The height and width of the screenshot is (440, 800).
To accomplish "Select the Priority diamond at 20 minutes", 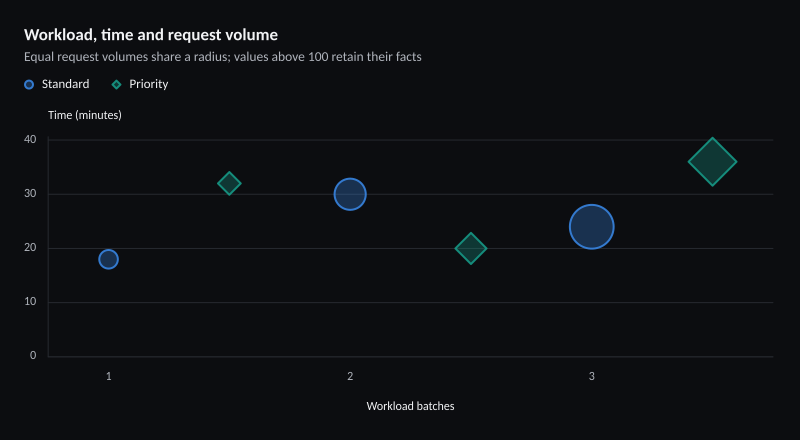I will pos(470,249).
